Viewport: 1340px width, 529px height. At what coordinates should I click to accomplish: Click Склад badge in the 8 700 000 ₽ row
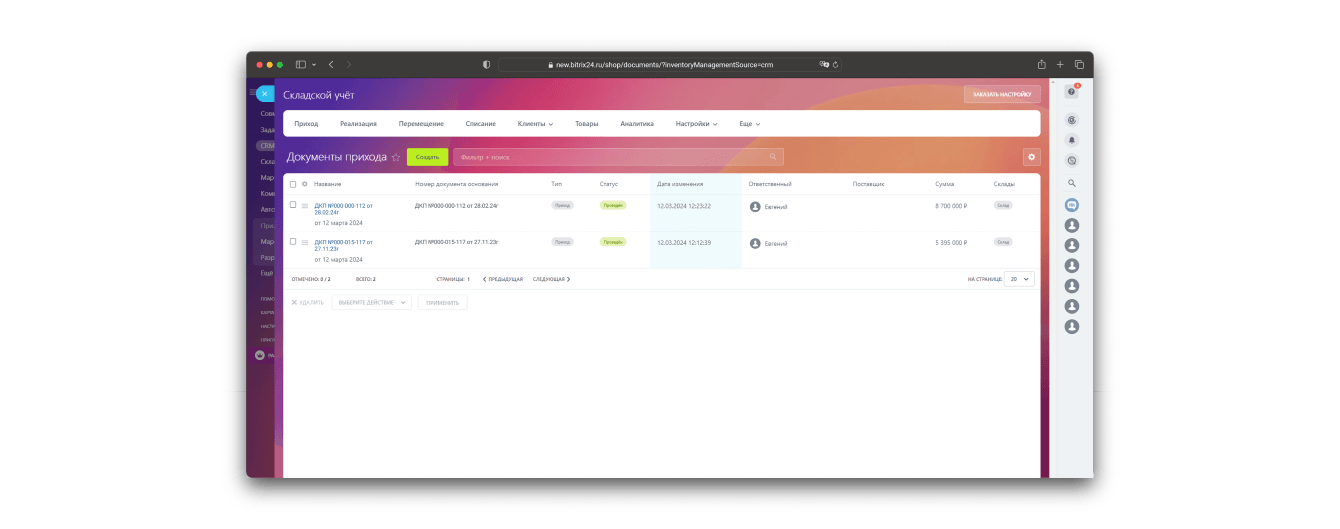[1003, 205]
